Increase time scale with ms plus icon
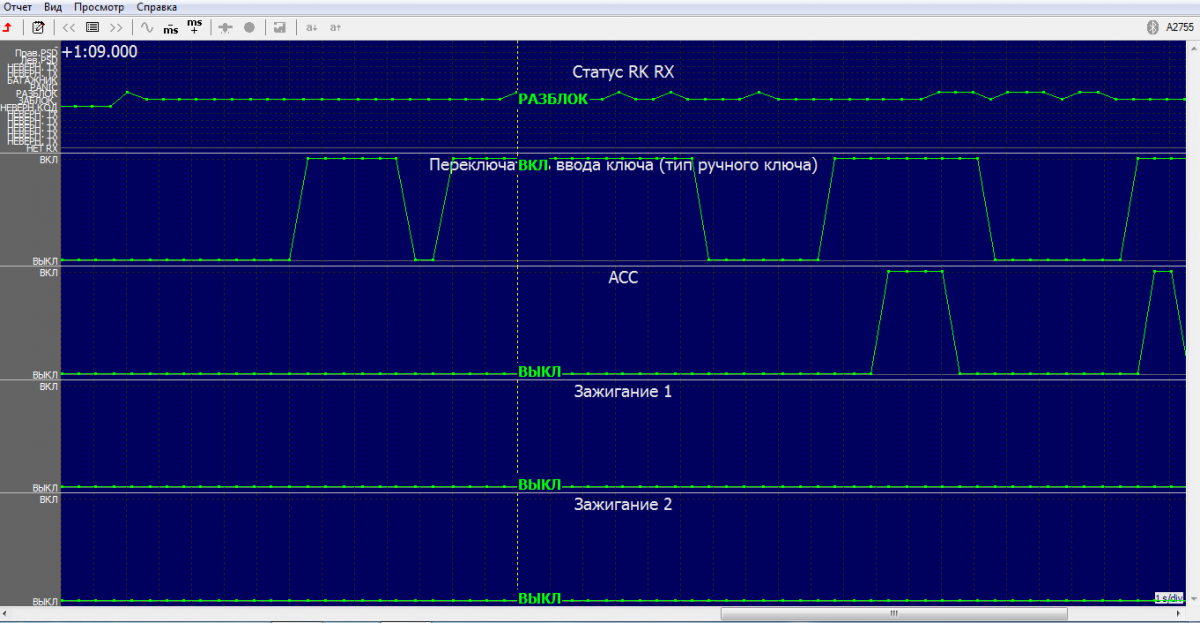Screen dimensions: 1200x623 194,26
